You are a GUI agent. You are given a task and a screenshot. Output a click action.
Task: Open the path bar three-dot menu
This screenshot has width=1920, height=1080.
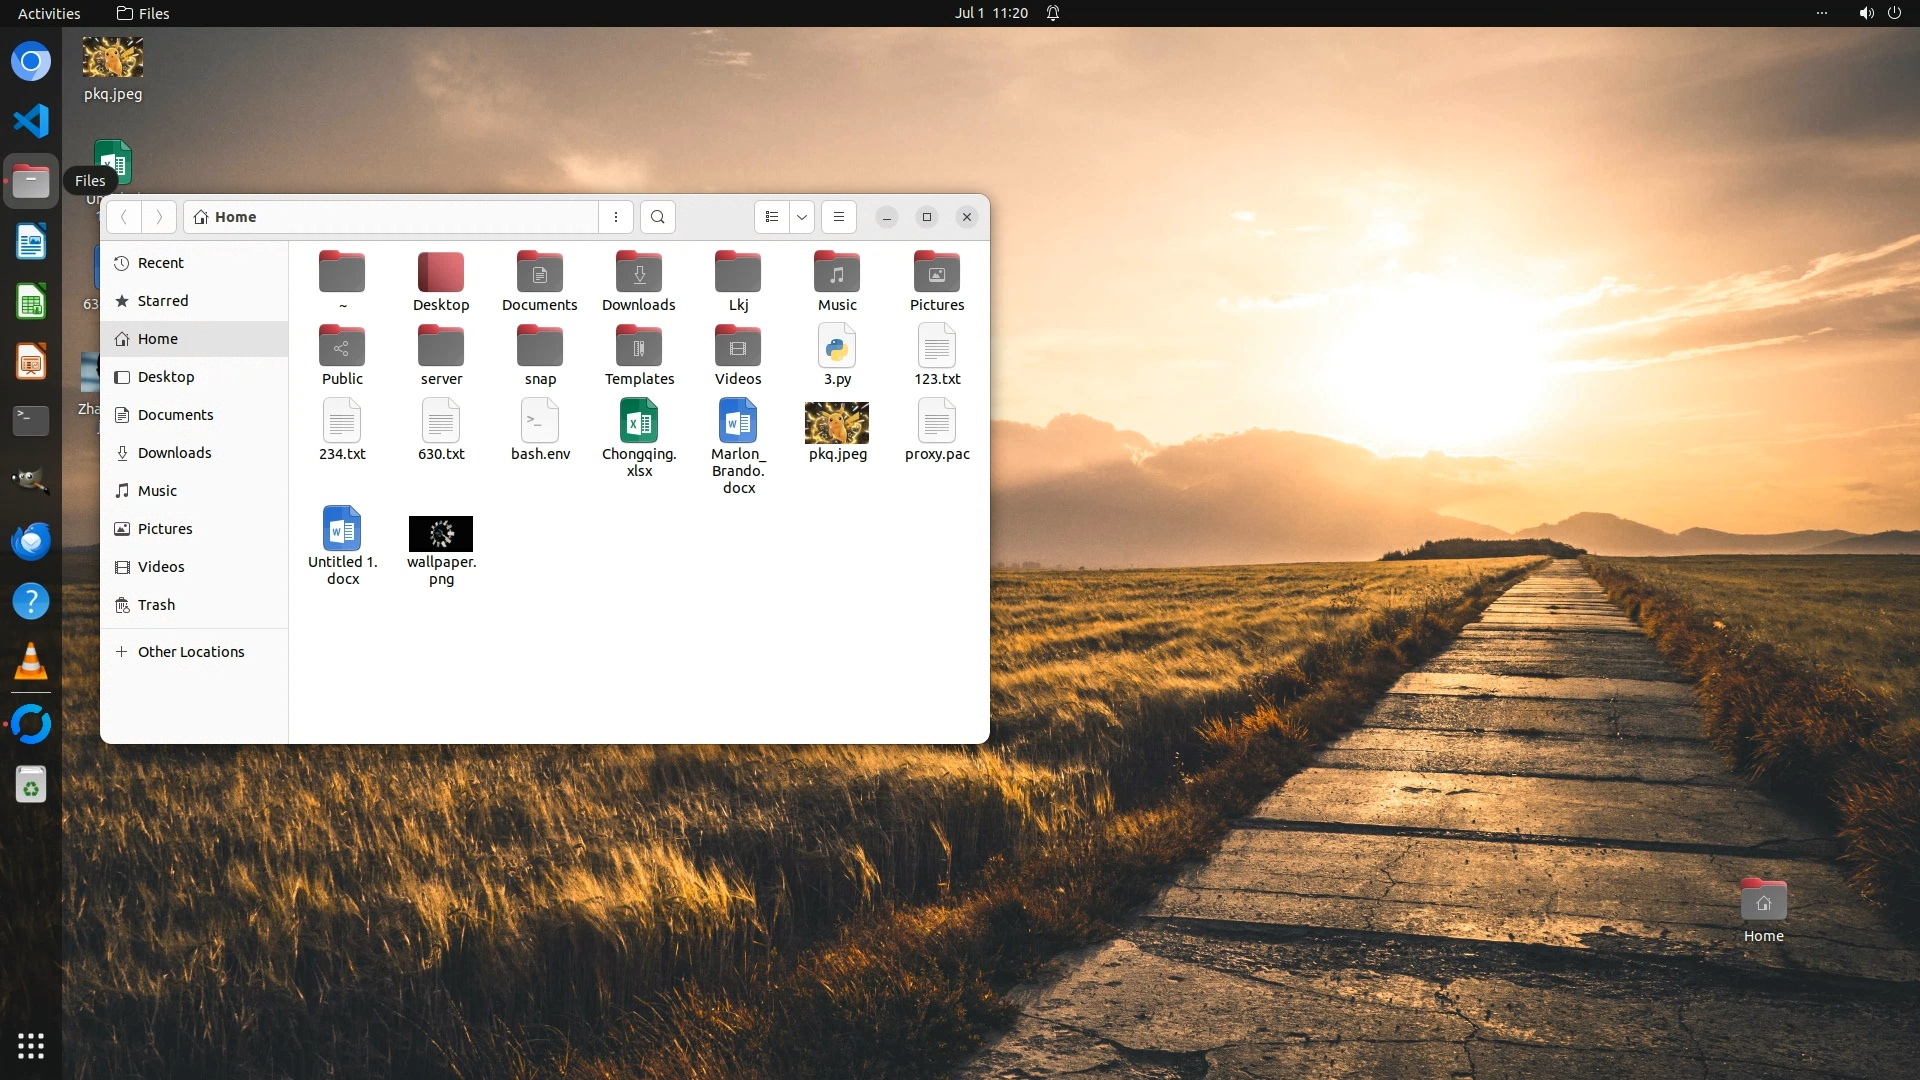616,217
